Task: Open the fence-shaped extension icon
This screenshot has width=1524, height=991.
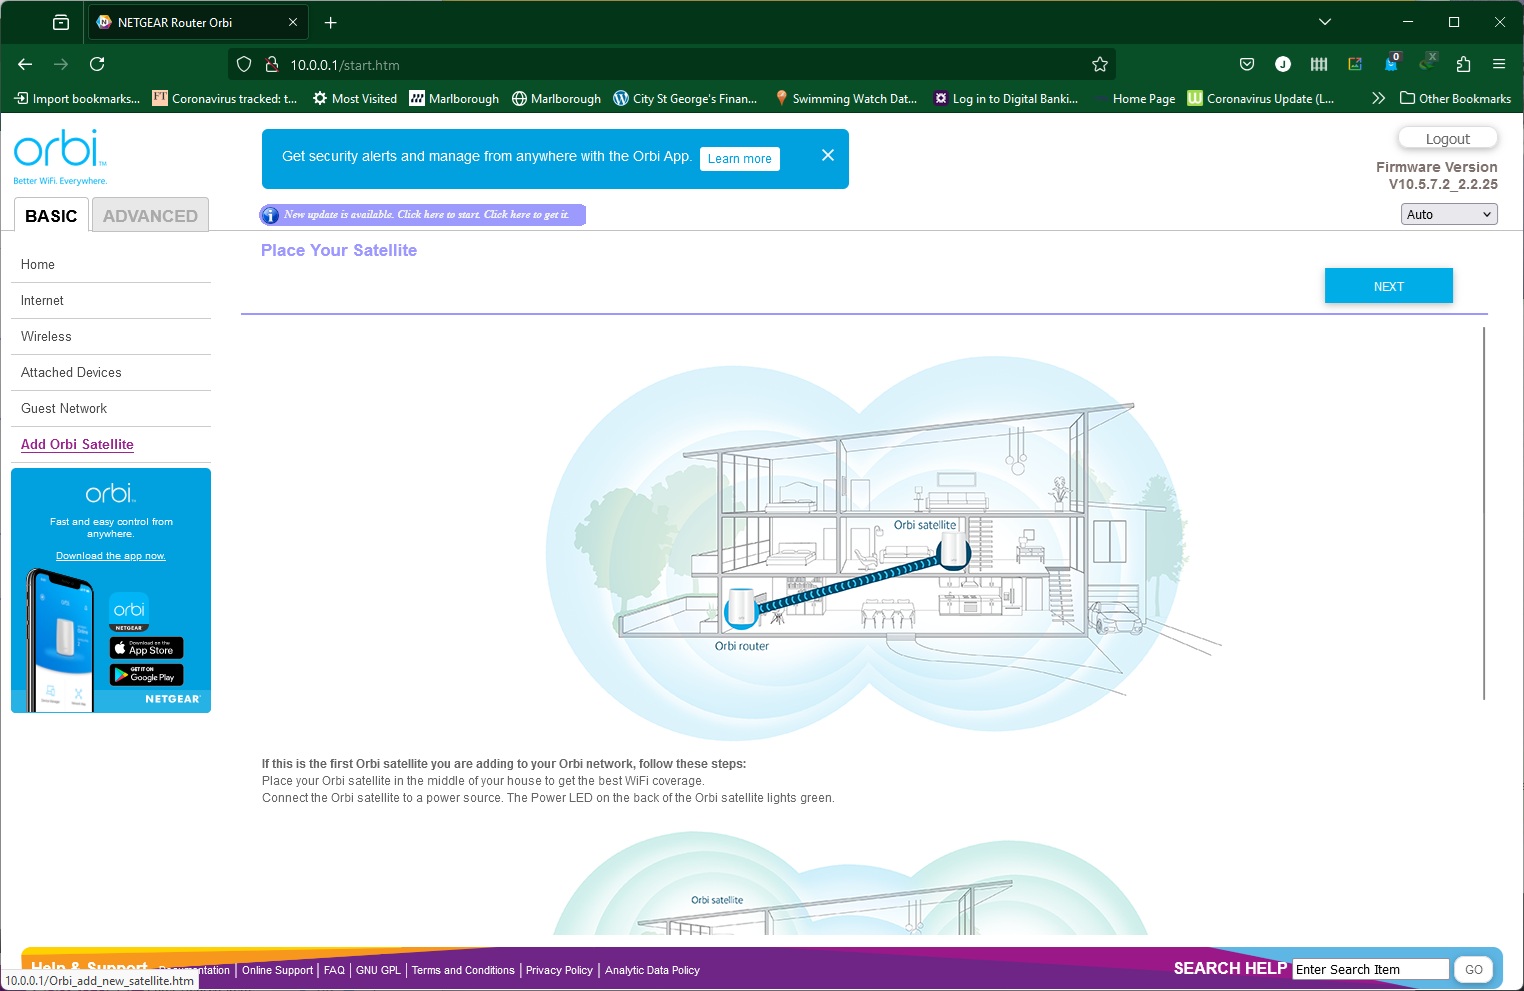Action: pyautogui.click(x=1319, y=64)
